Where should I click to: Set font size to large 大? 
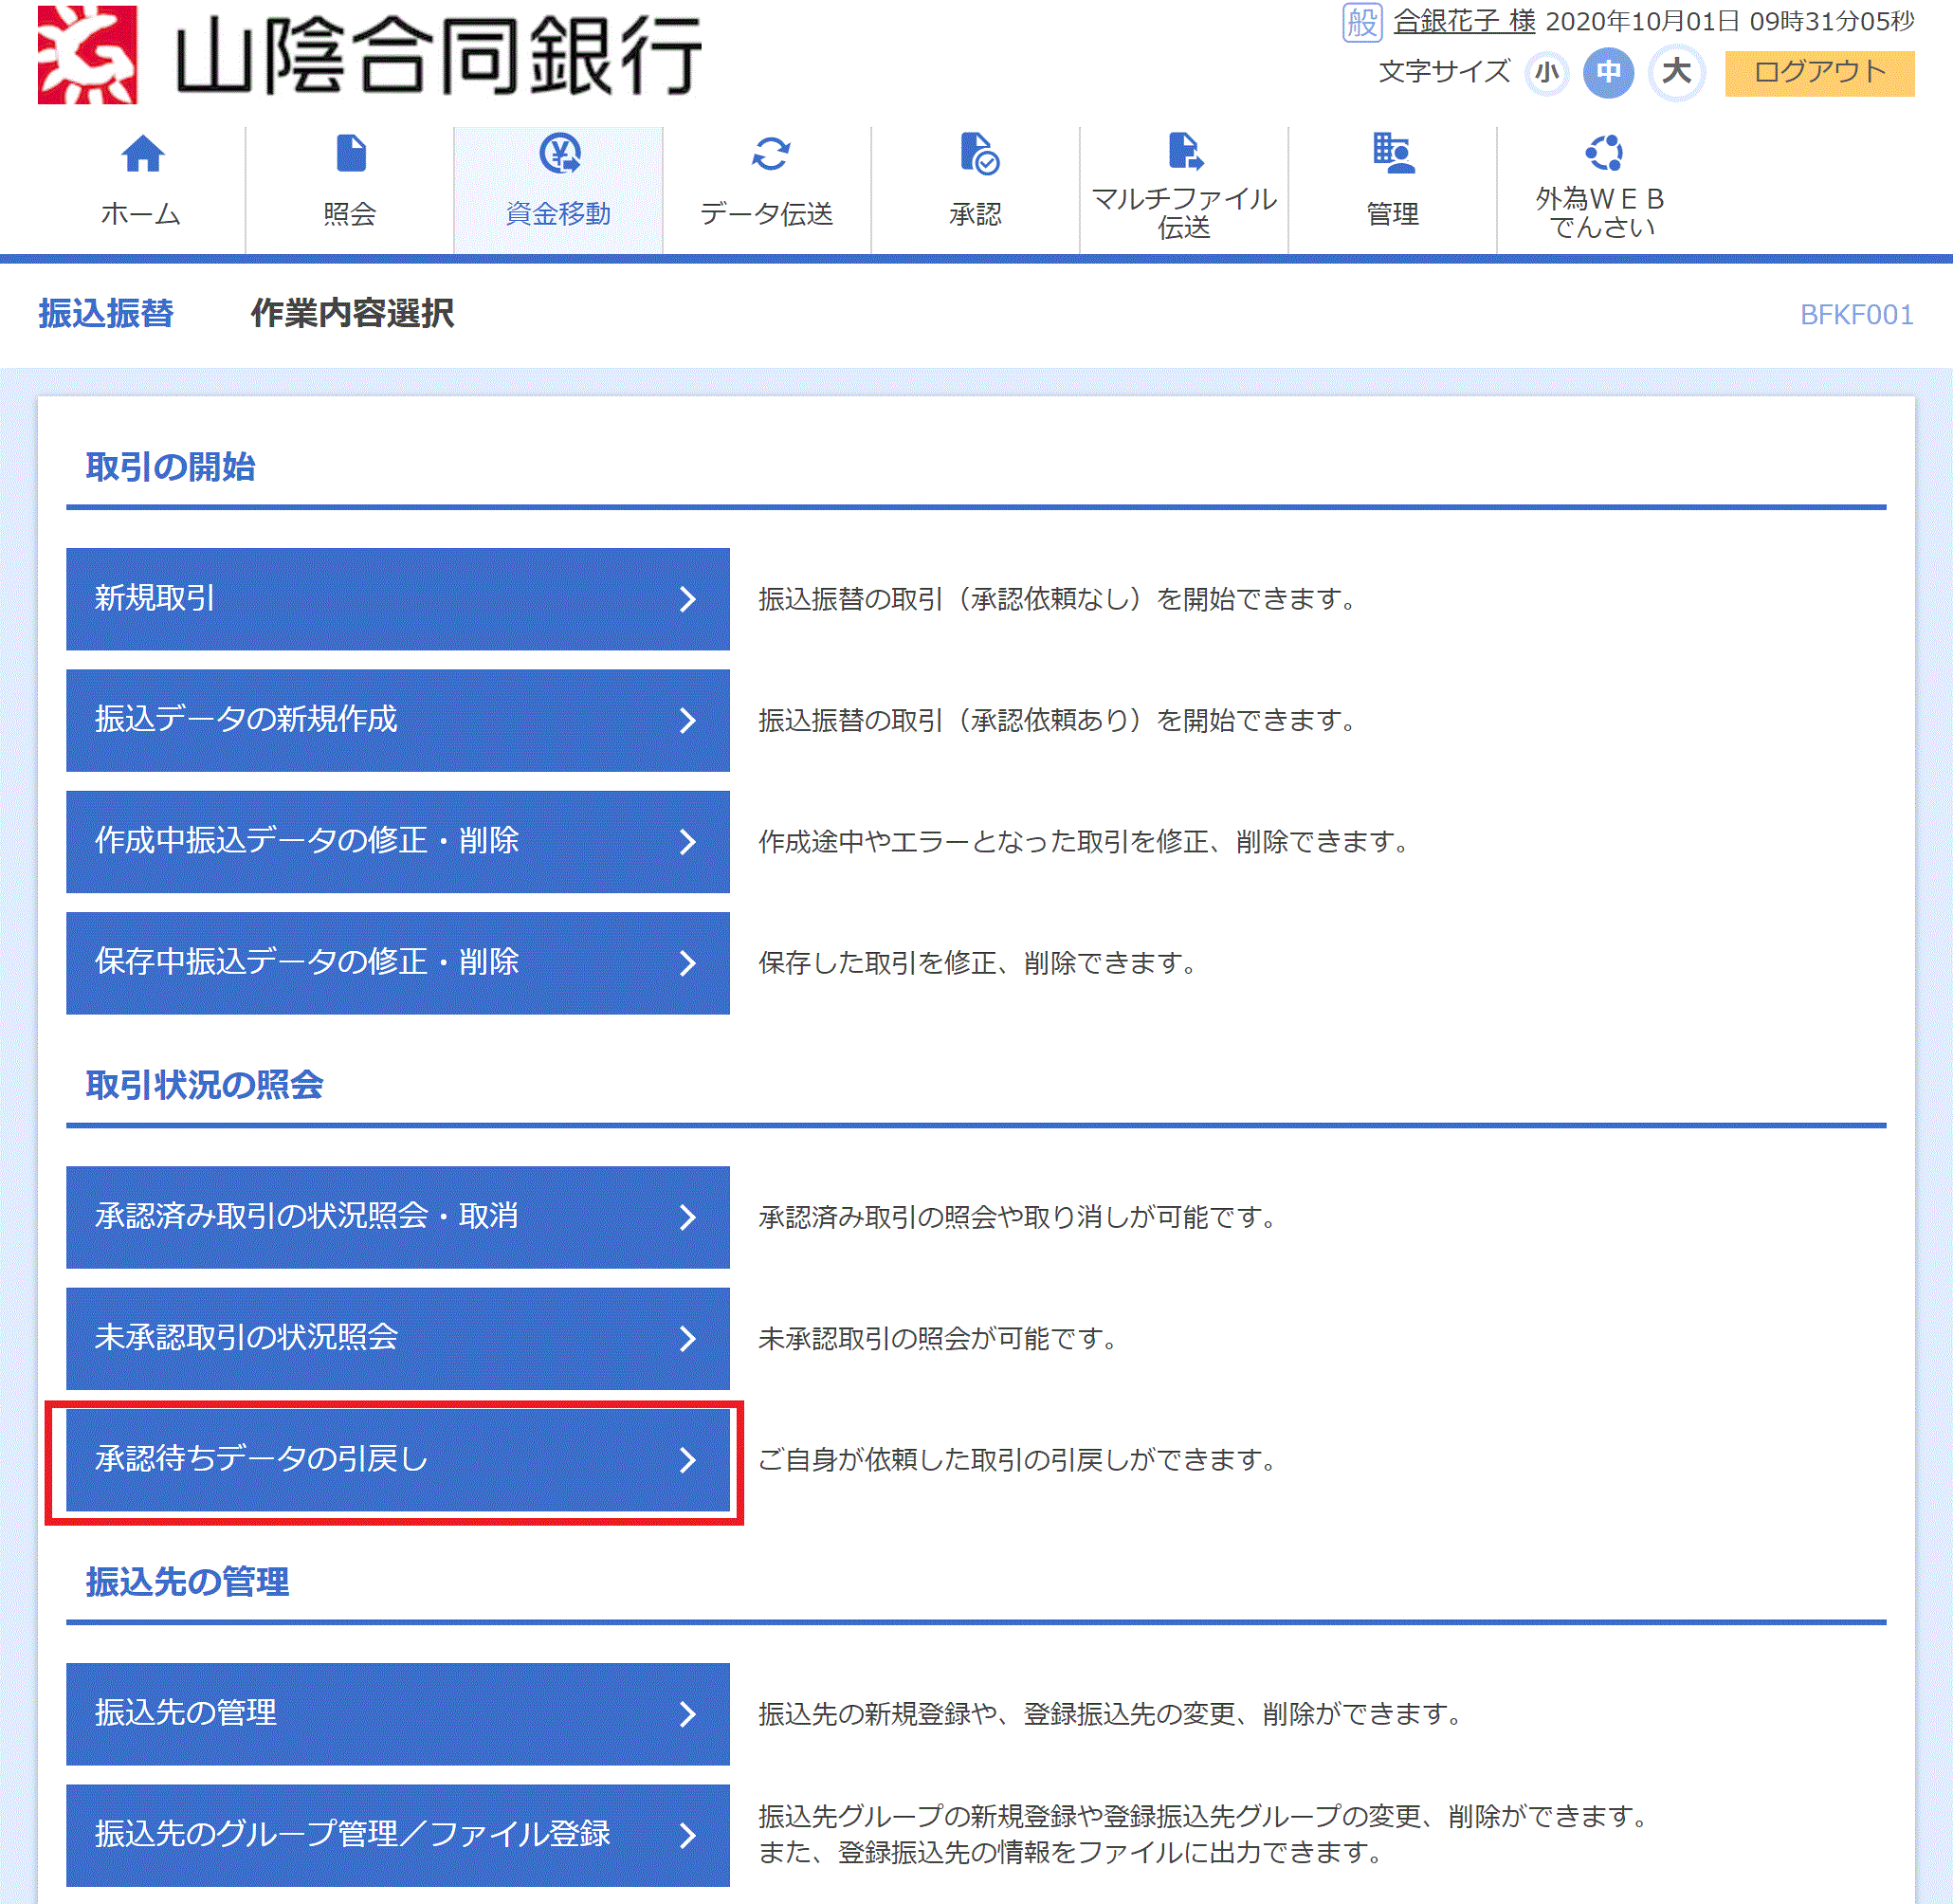[x=1676, y=72]
